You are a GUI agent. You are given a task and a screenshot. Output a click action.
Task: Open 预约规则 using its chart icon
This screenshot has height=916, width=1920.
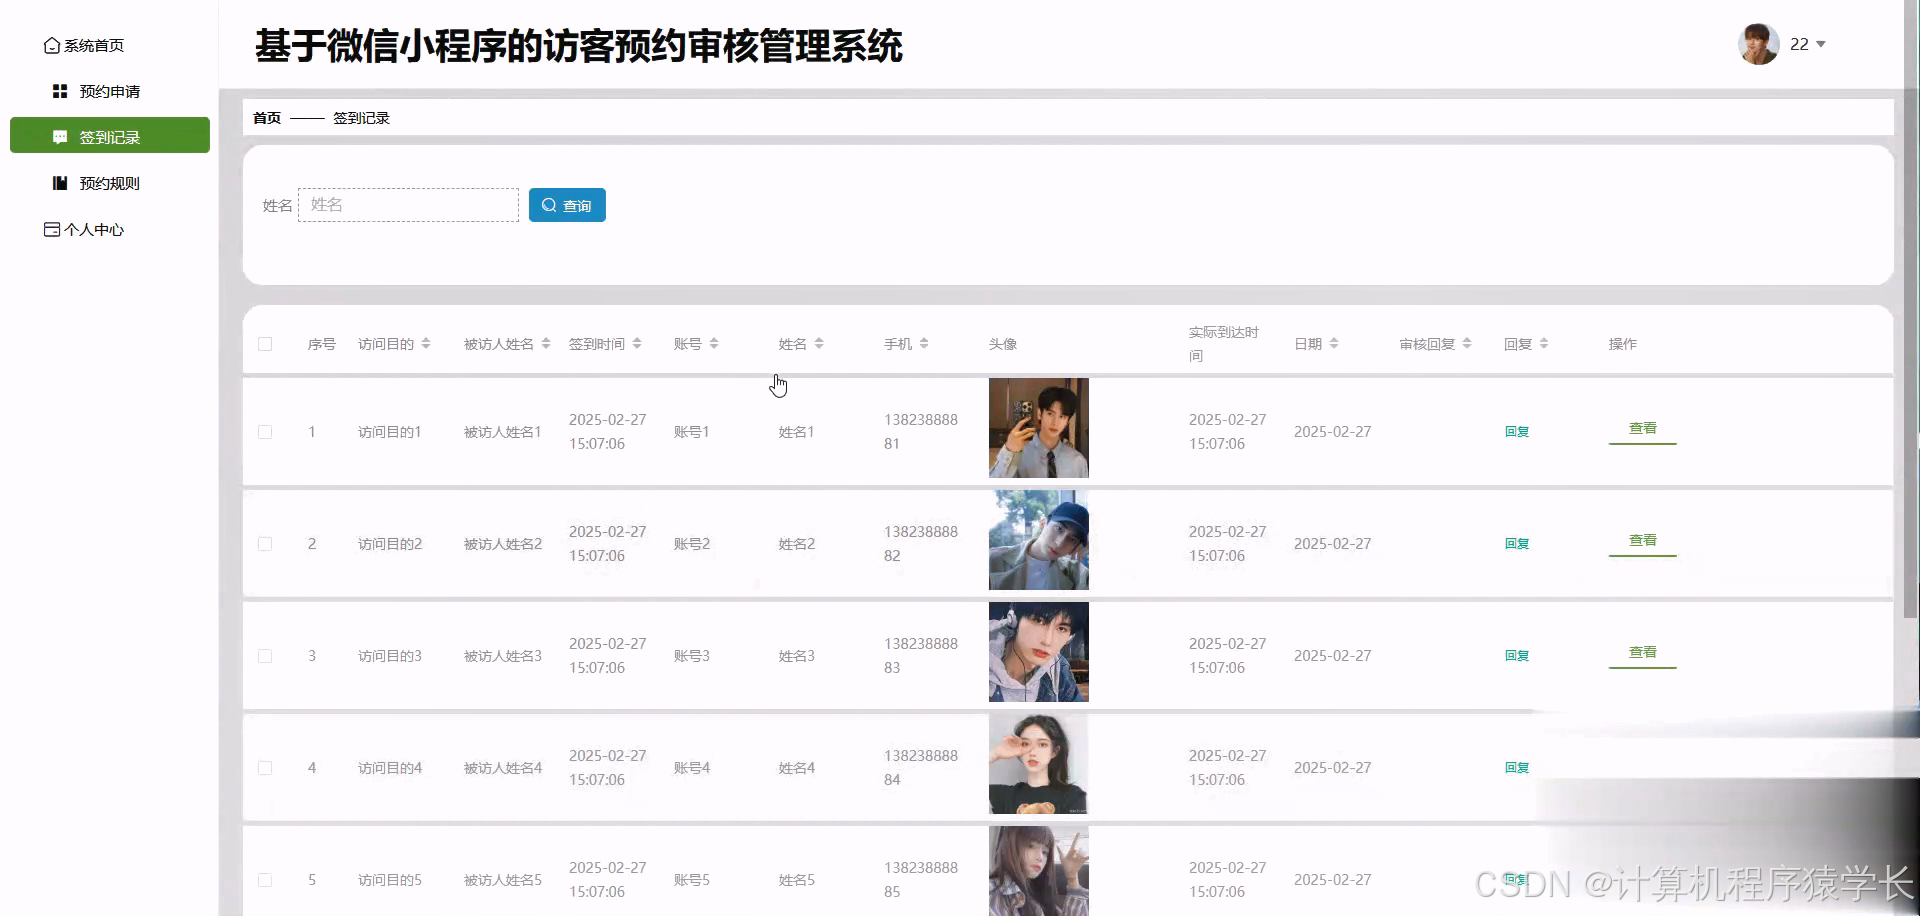click(x=60, y=183)
